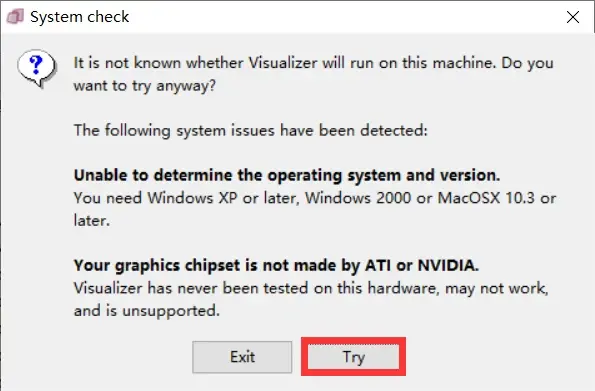Close the System check dialog
This screenshot has width=595, height=391.
tap(573, 17)
